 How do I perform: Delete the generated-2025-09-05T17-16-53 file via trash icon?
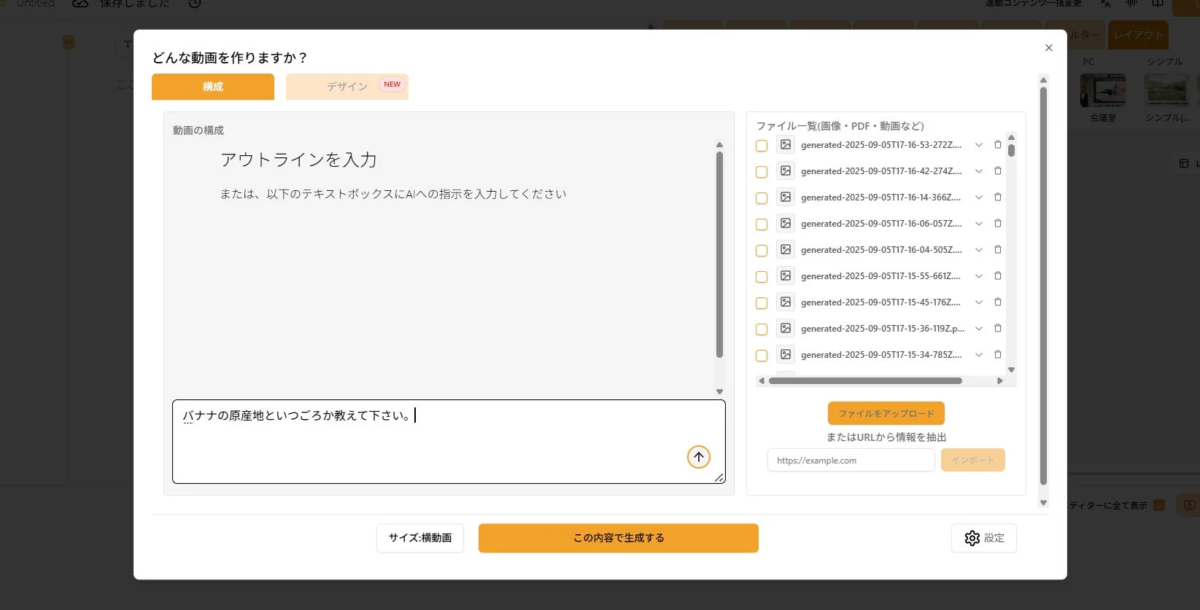pyautogui.click(x=997, y=144)
